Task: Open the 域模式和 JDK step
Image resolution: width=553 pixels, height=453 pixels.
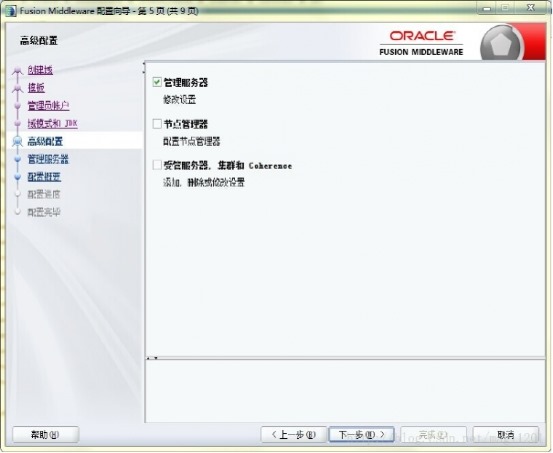Action: tap(53, 123)
